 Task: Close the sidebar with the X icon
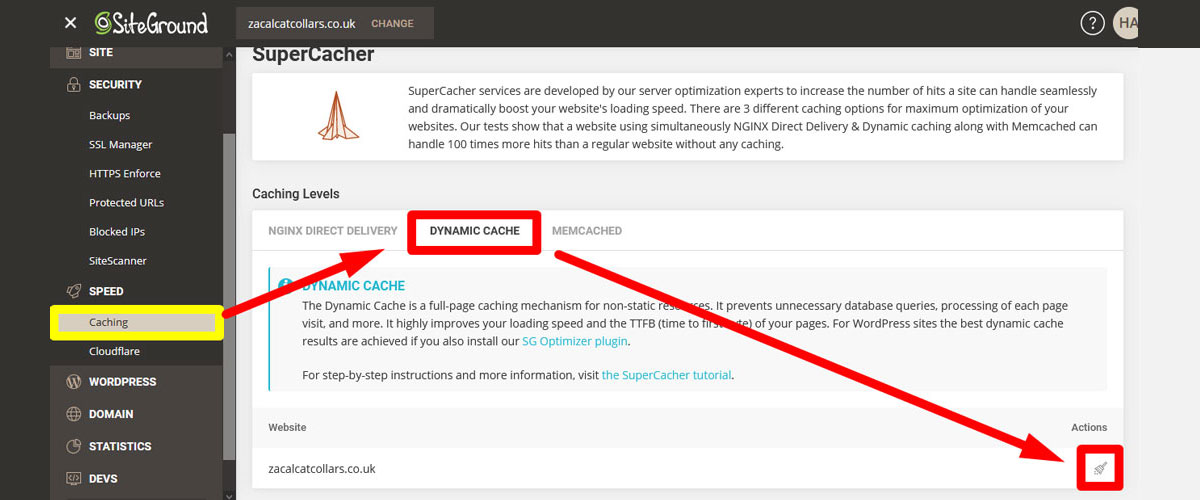coord(70,23)
